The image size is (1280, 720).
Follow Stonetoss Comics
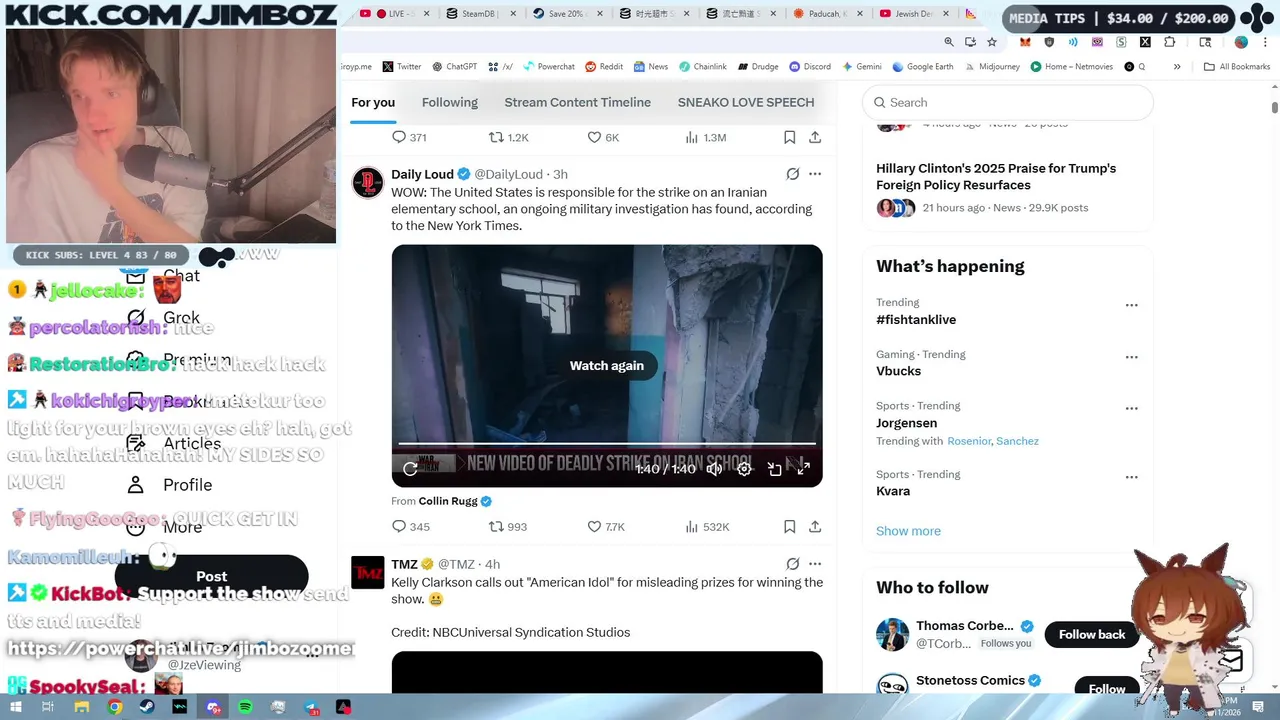(1107, 689)
